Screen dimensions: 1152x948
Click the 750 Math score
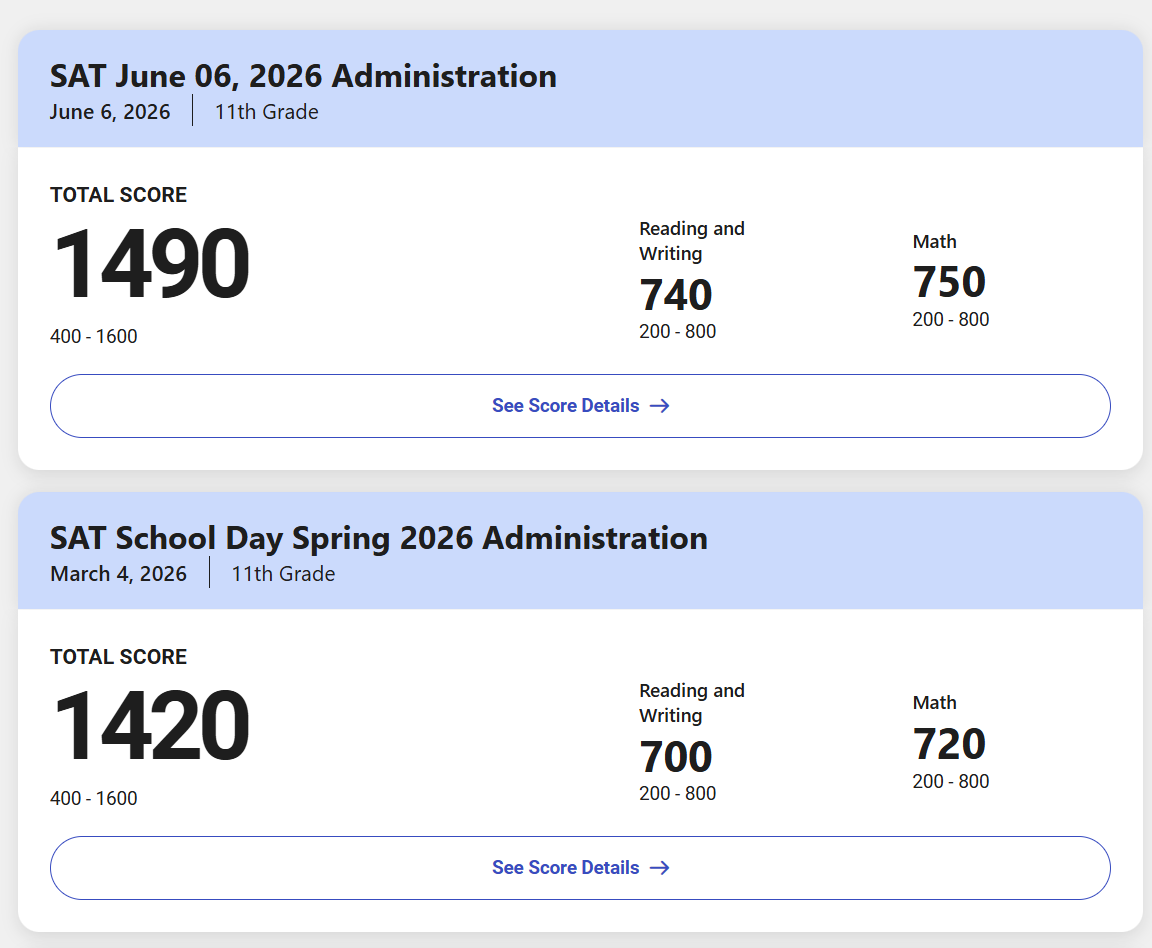pos(948,282)
